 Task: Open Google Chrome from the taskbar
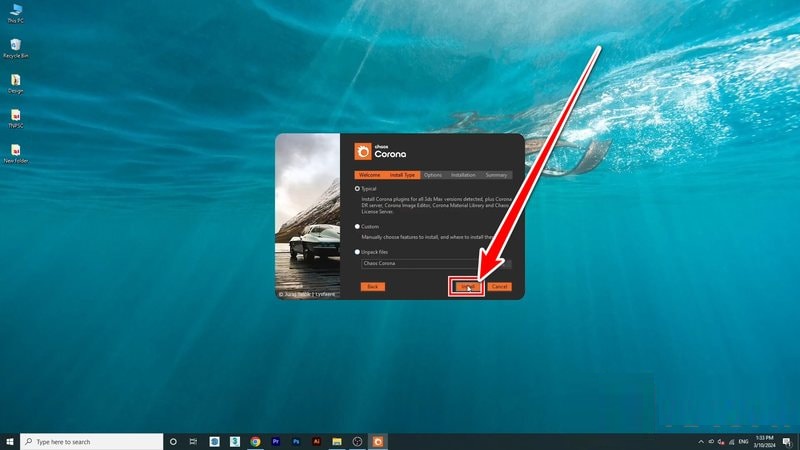click(x=255, y=442)
